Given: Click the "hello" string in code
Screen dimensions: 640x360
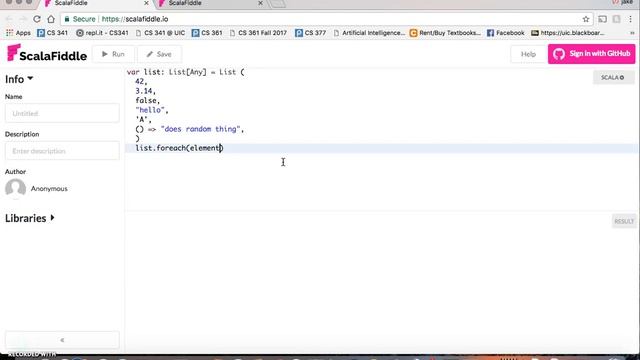Looking at the screenshot, I should 150,110.
